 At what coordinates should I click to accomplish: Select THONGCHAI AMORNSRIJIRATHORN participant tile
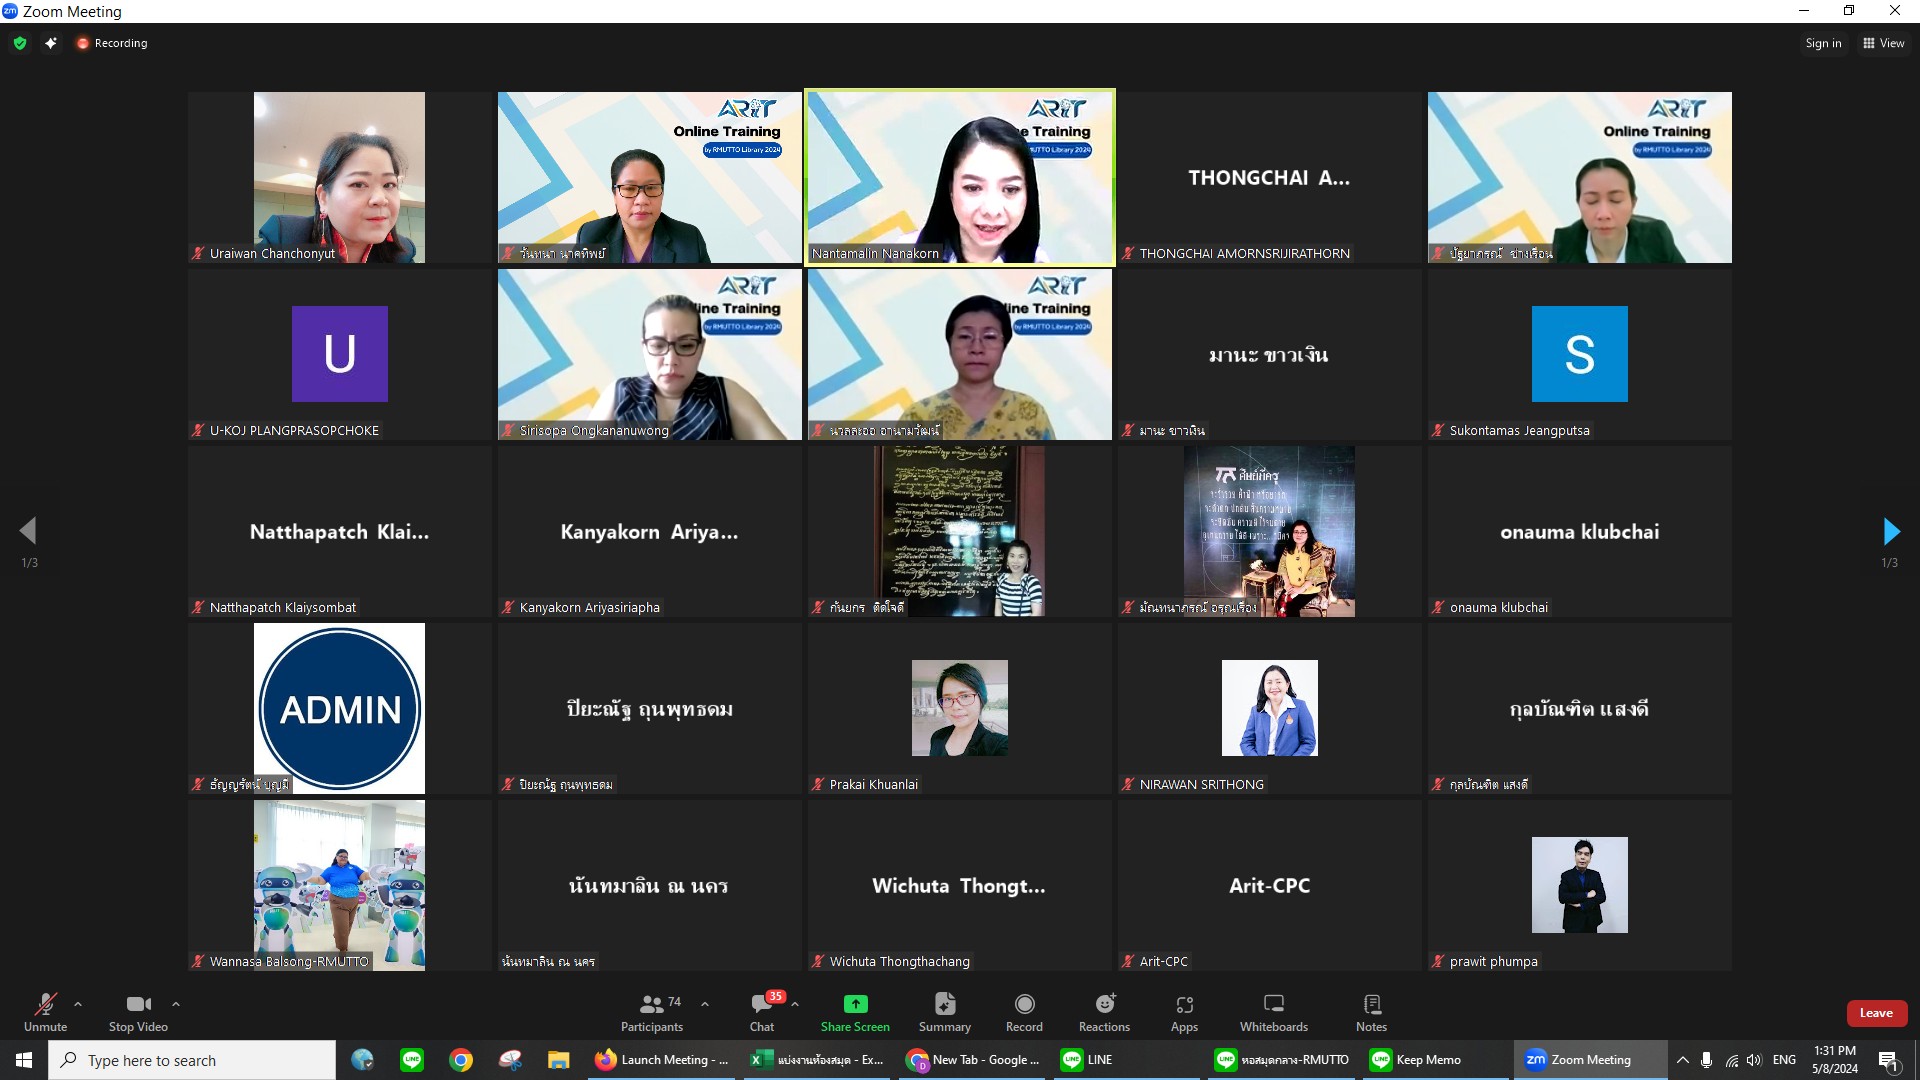click(1269, 177)
